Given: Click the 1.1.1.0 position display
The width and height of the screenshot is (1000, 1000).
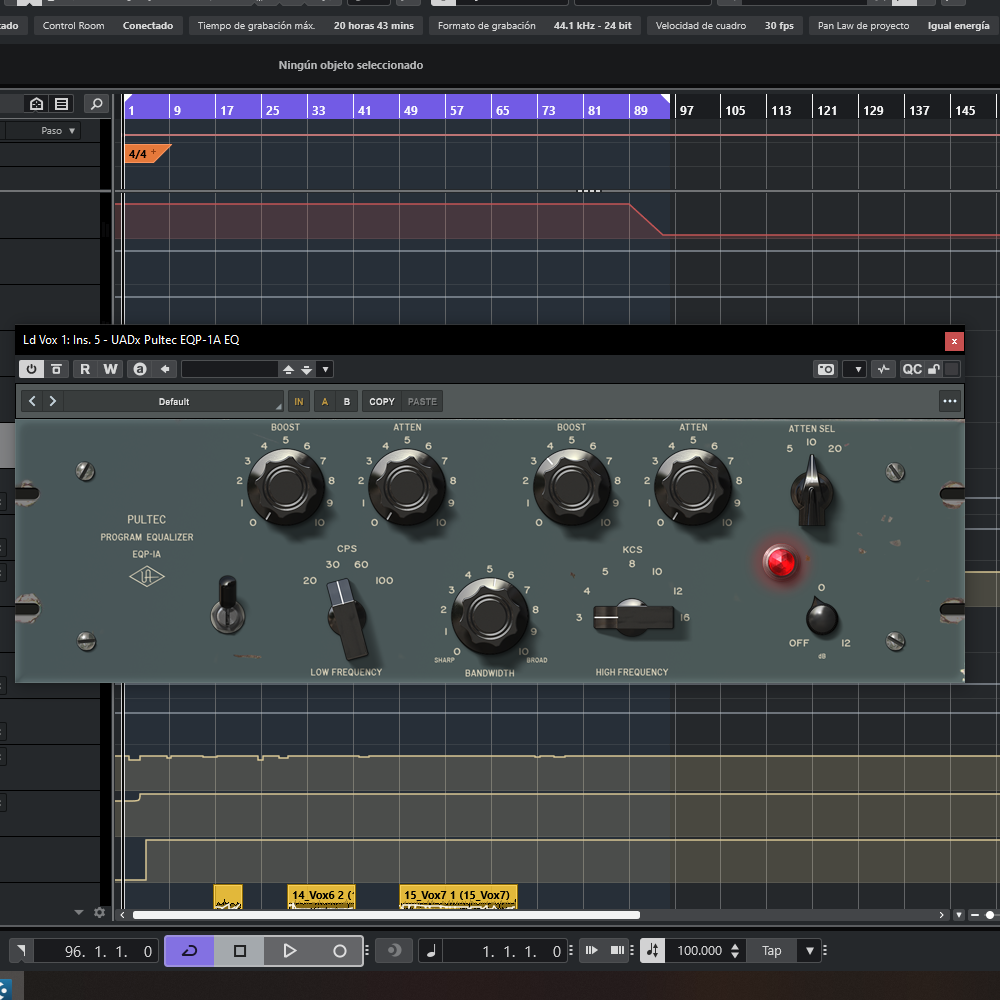Looking at the screenshot, I should pos(504,952).
